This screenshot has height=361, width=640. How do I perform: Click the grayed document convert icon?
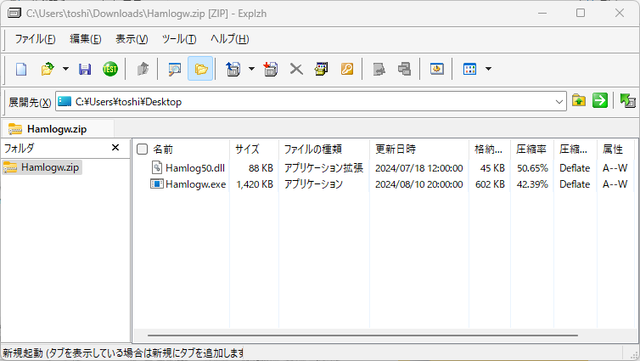(379, 69)
